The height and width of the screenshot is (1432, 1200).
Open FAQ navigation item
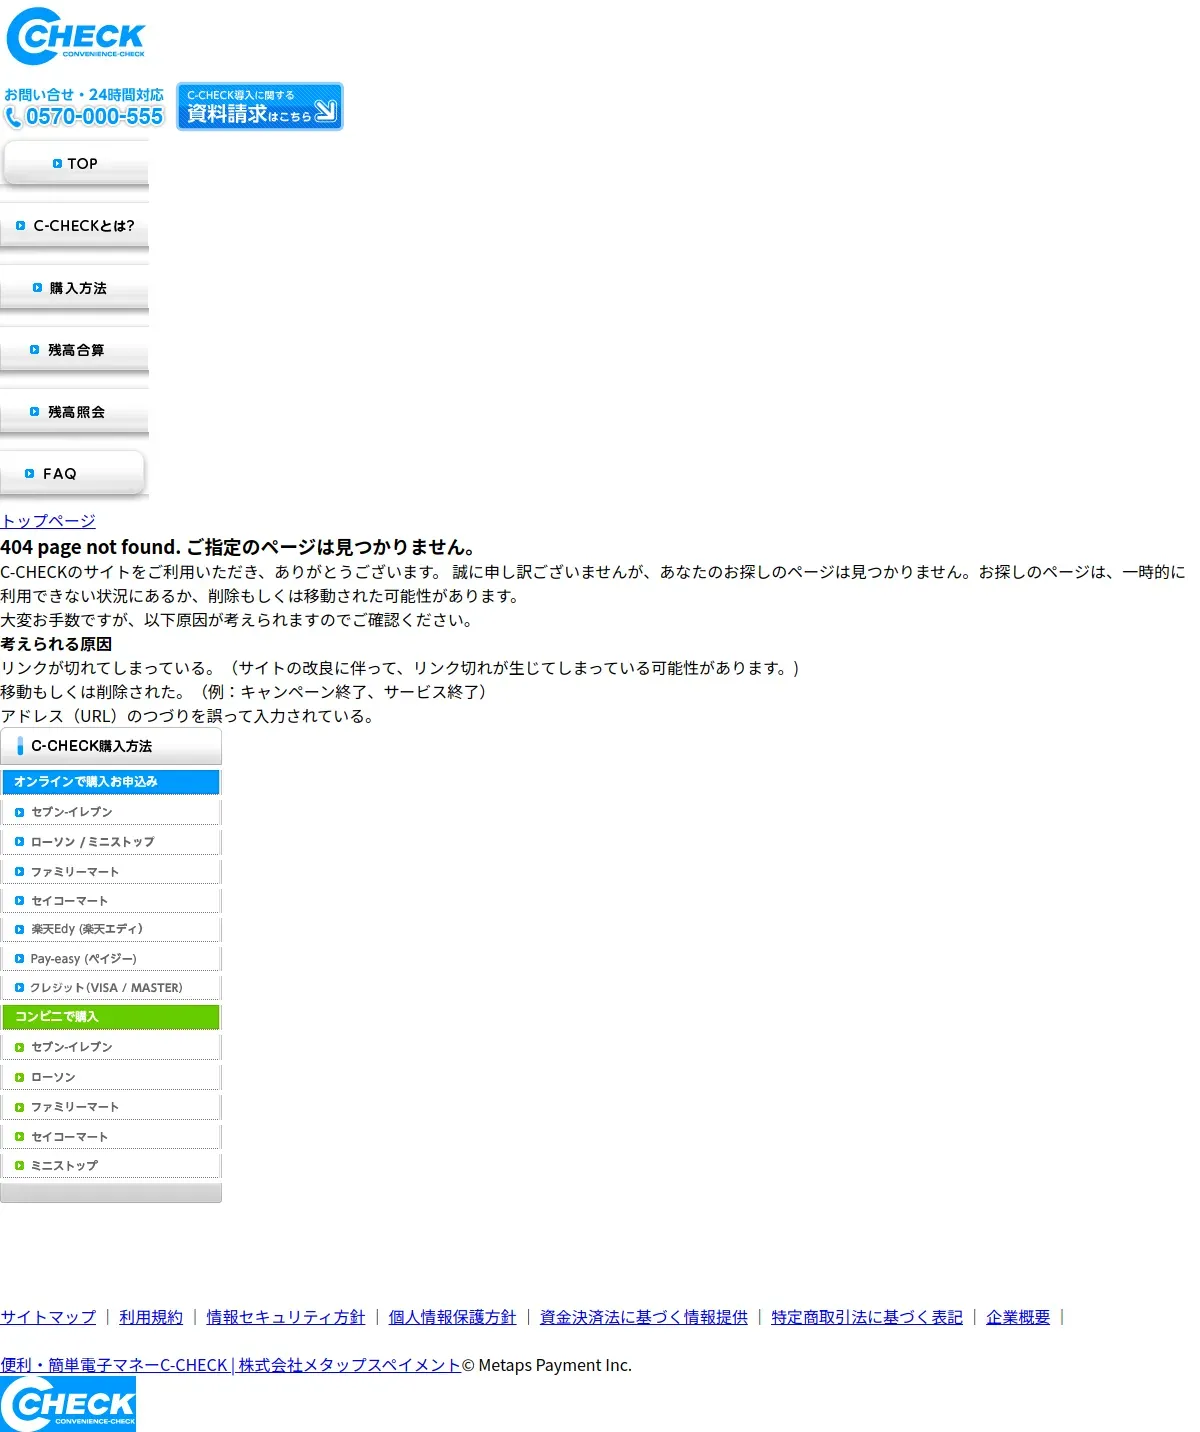[75, 474]
